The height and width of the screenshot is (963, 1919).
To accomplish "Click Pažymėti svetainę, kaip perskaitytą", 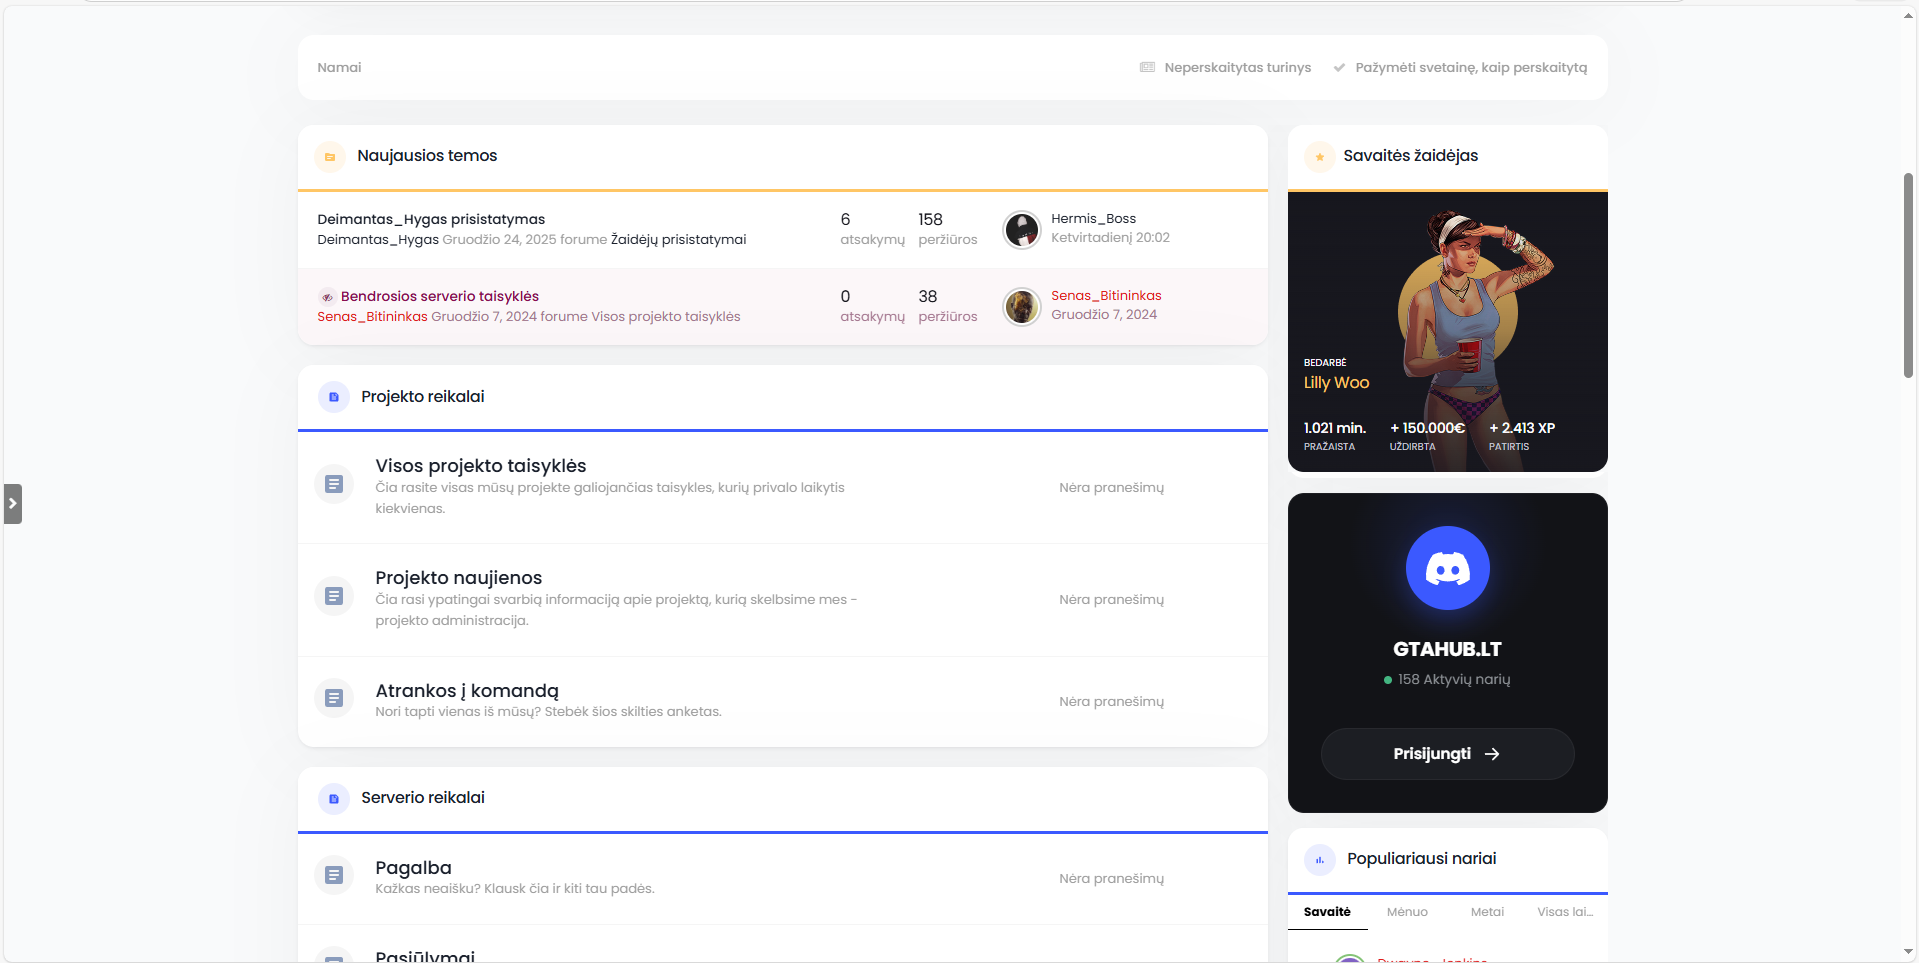I will [1471, 68].
